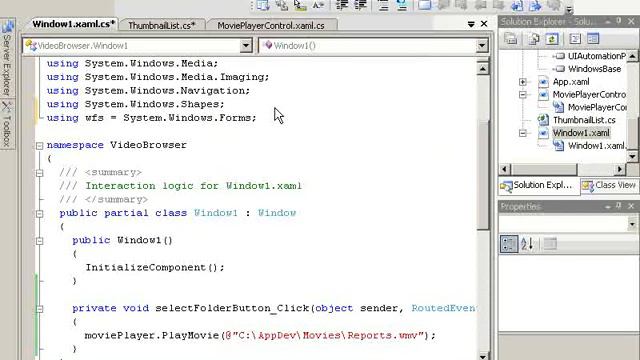Switch to the Window1.xaml.cs tab

(73, 24)
